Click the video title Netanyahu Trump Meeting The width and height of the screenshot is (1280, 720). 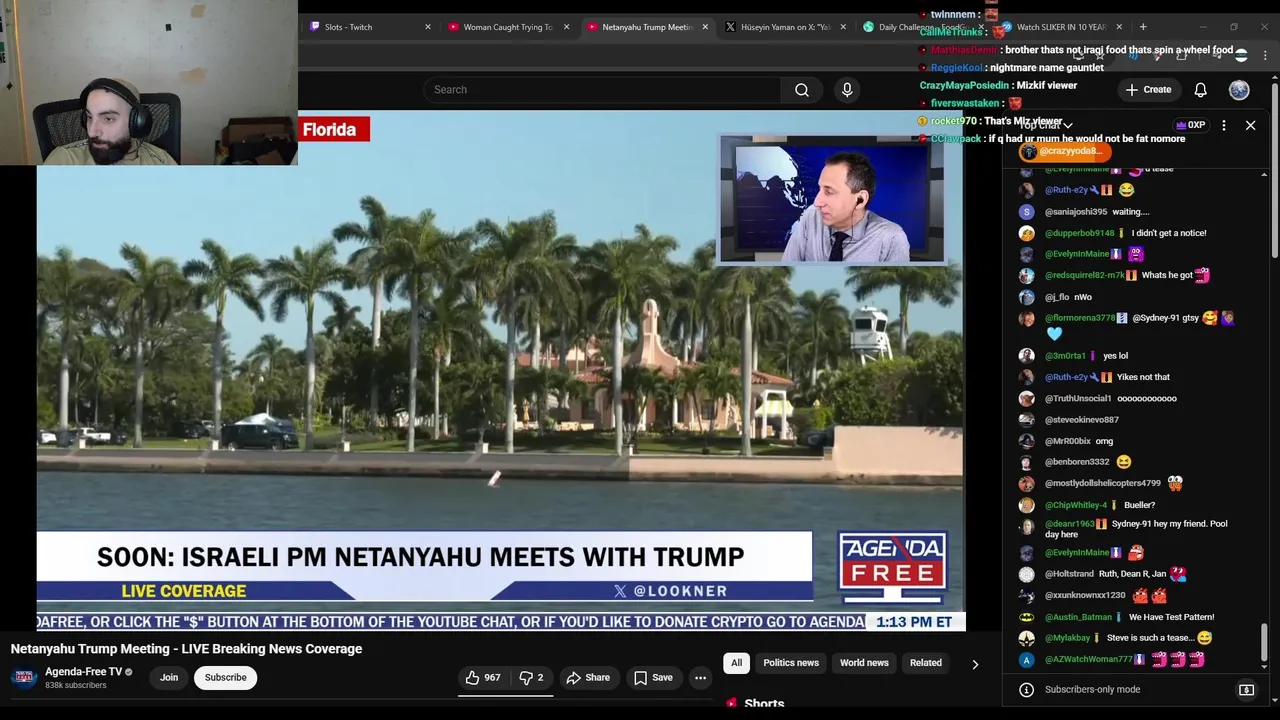(x=186, y=649)
